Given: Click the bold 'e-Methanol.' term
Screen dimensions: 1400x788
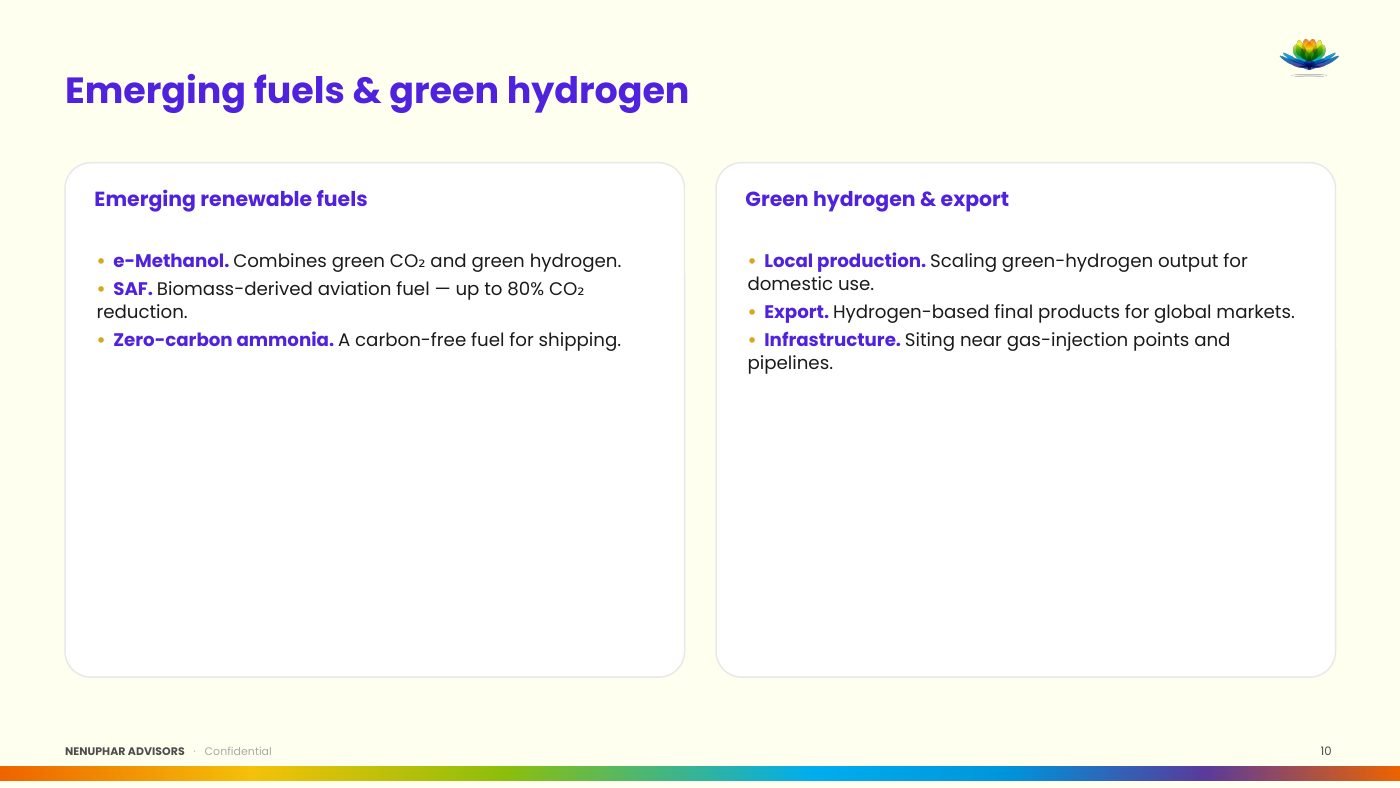Looking at the screenshot, I should [x=171, y=261].
